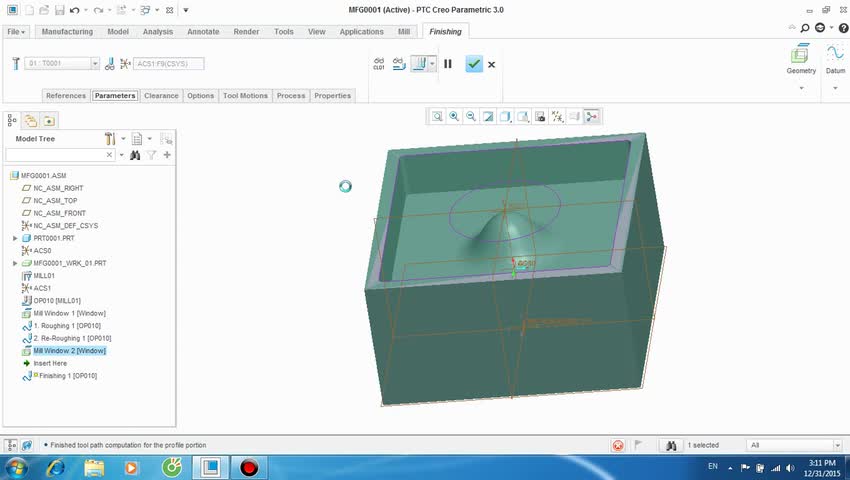The width and height of the screenshot is (850, 480).
Task: Select Finishing 1 [OP010] in Model Tree
Action: [68, 376]
